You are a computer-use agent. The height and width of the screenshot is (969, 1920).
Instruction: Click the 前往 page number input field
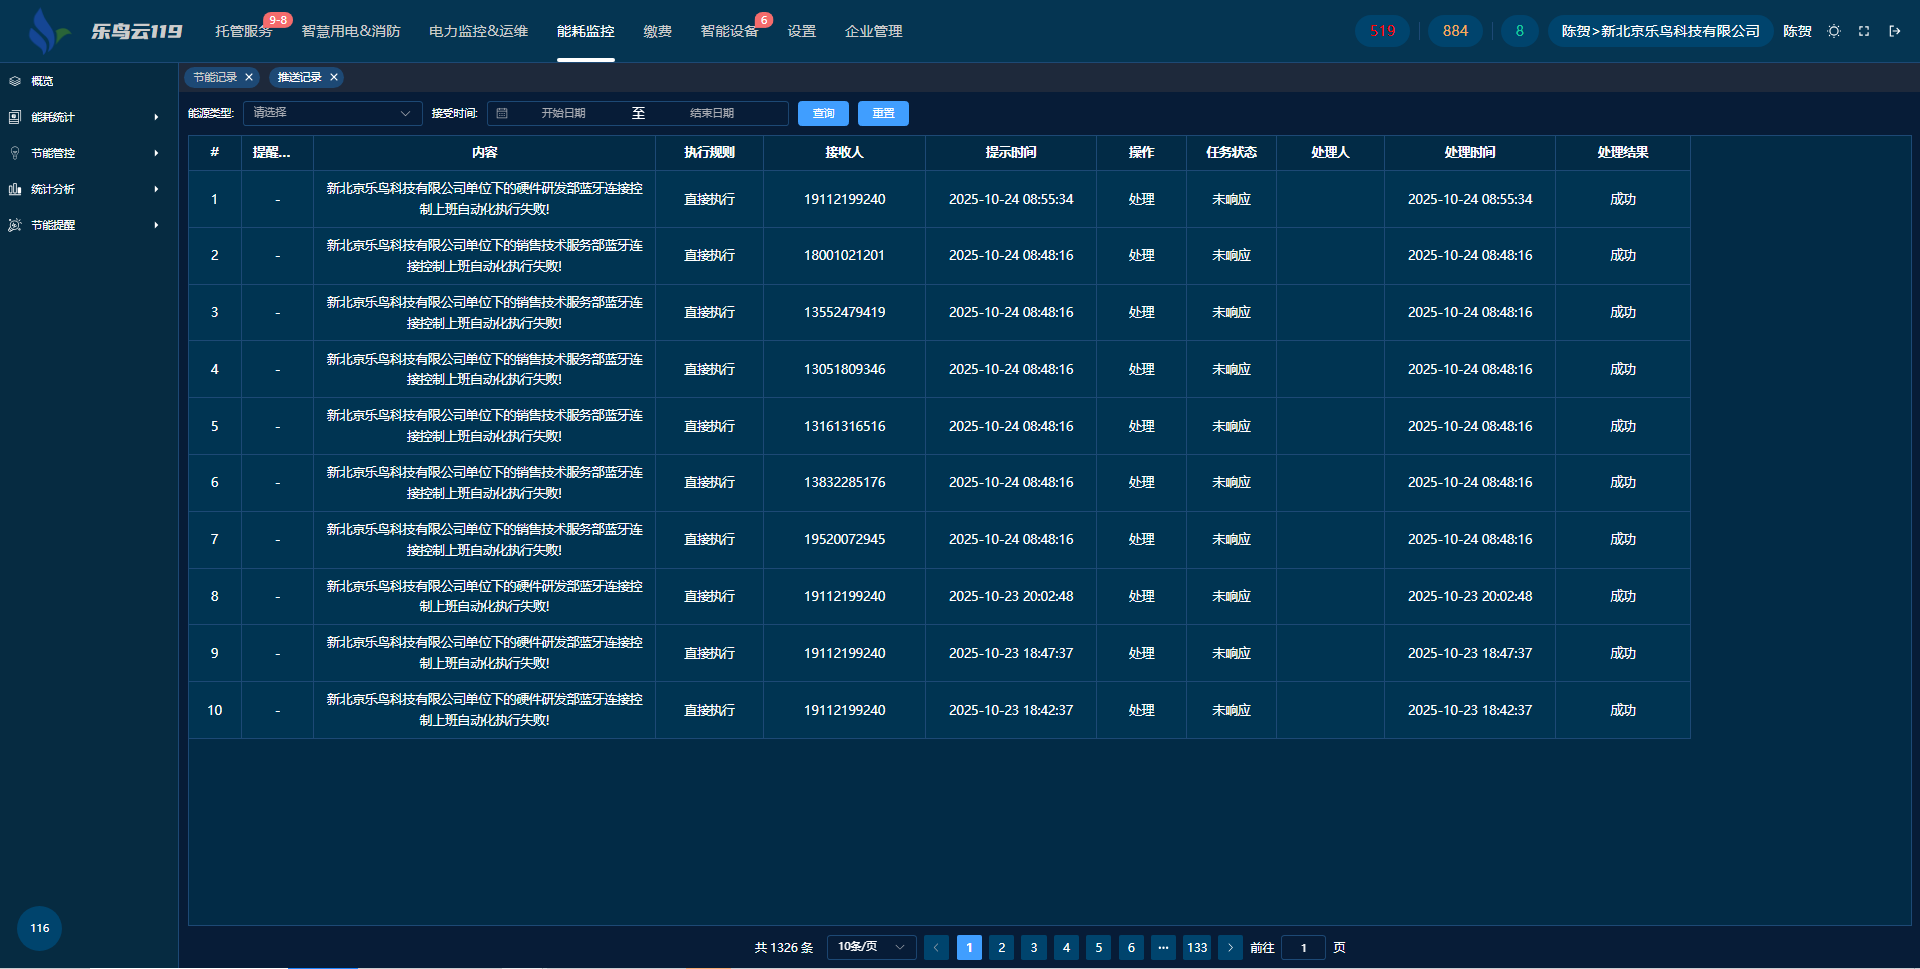pyautogui.click(x=1303, y=947)
